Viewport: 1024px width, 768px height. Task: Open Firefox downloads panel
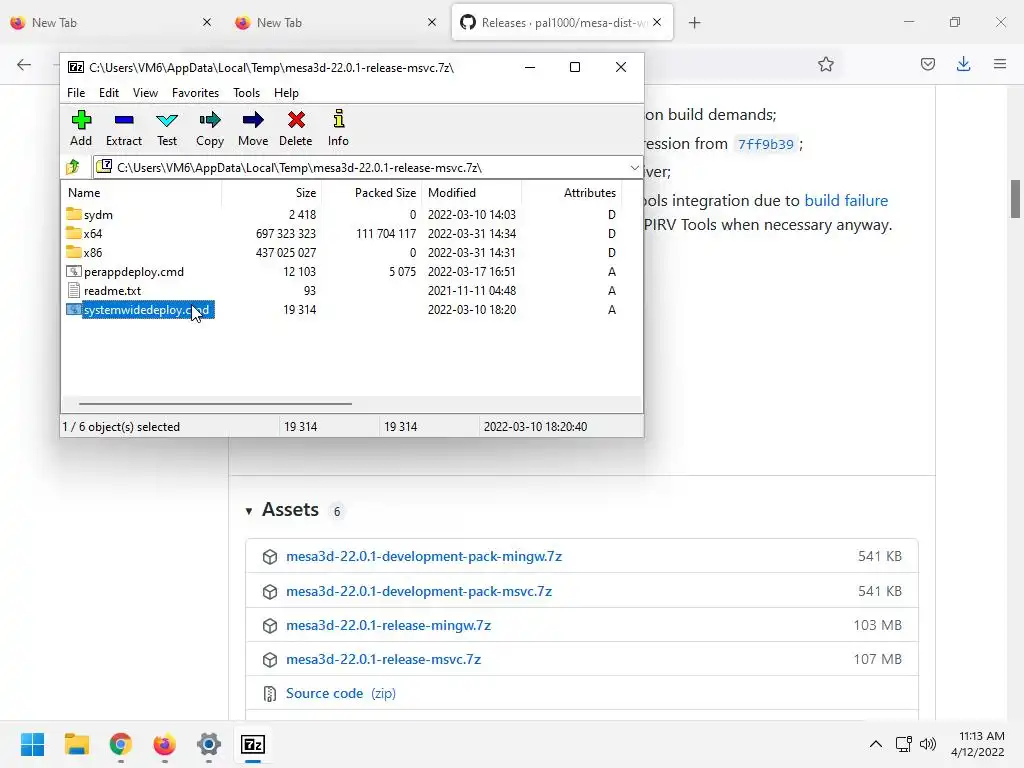[x=963, y=64]
